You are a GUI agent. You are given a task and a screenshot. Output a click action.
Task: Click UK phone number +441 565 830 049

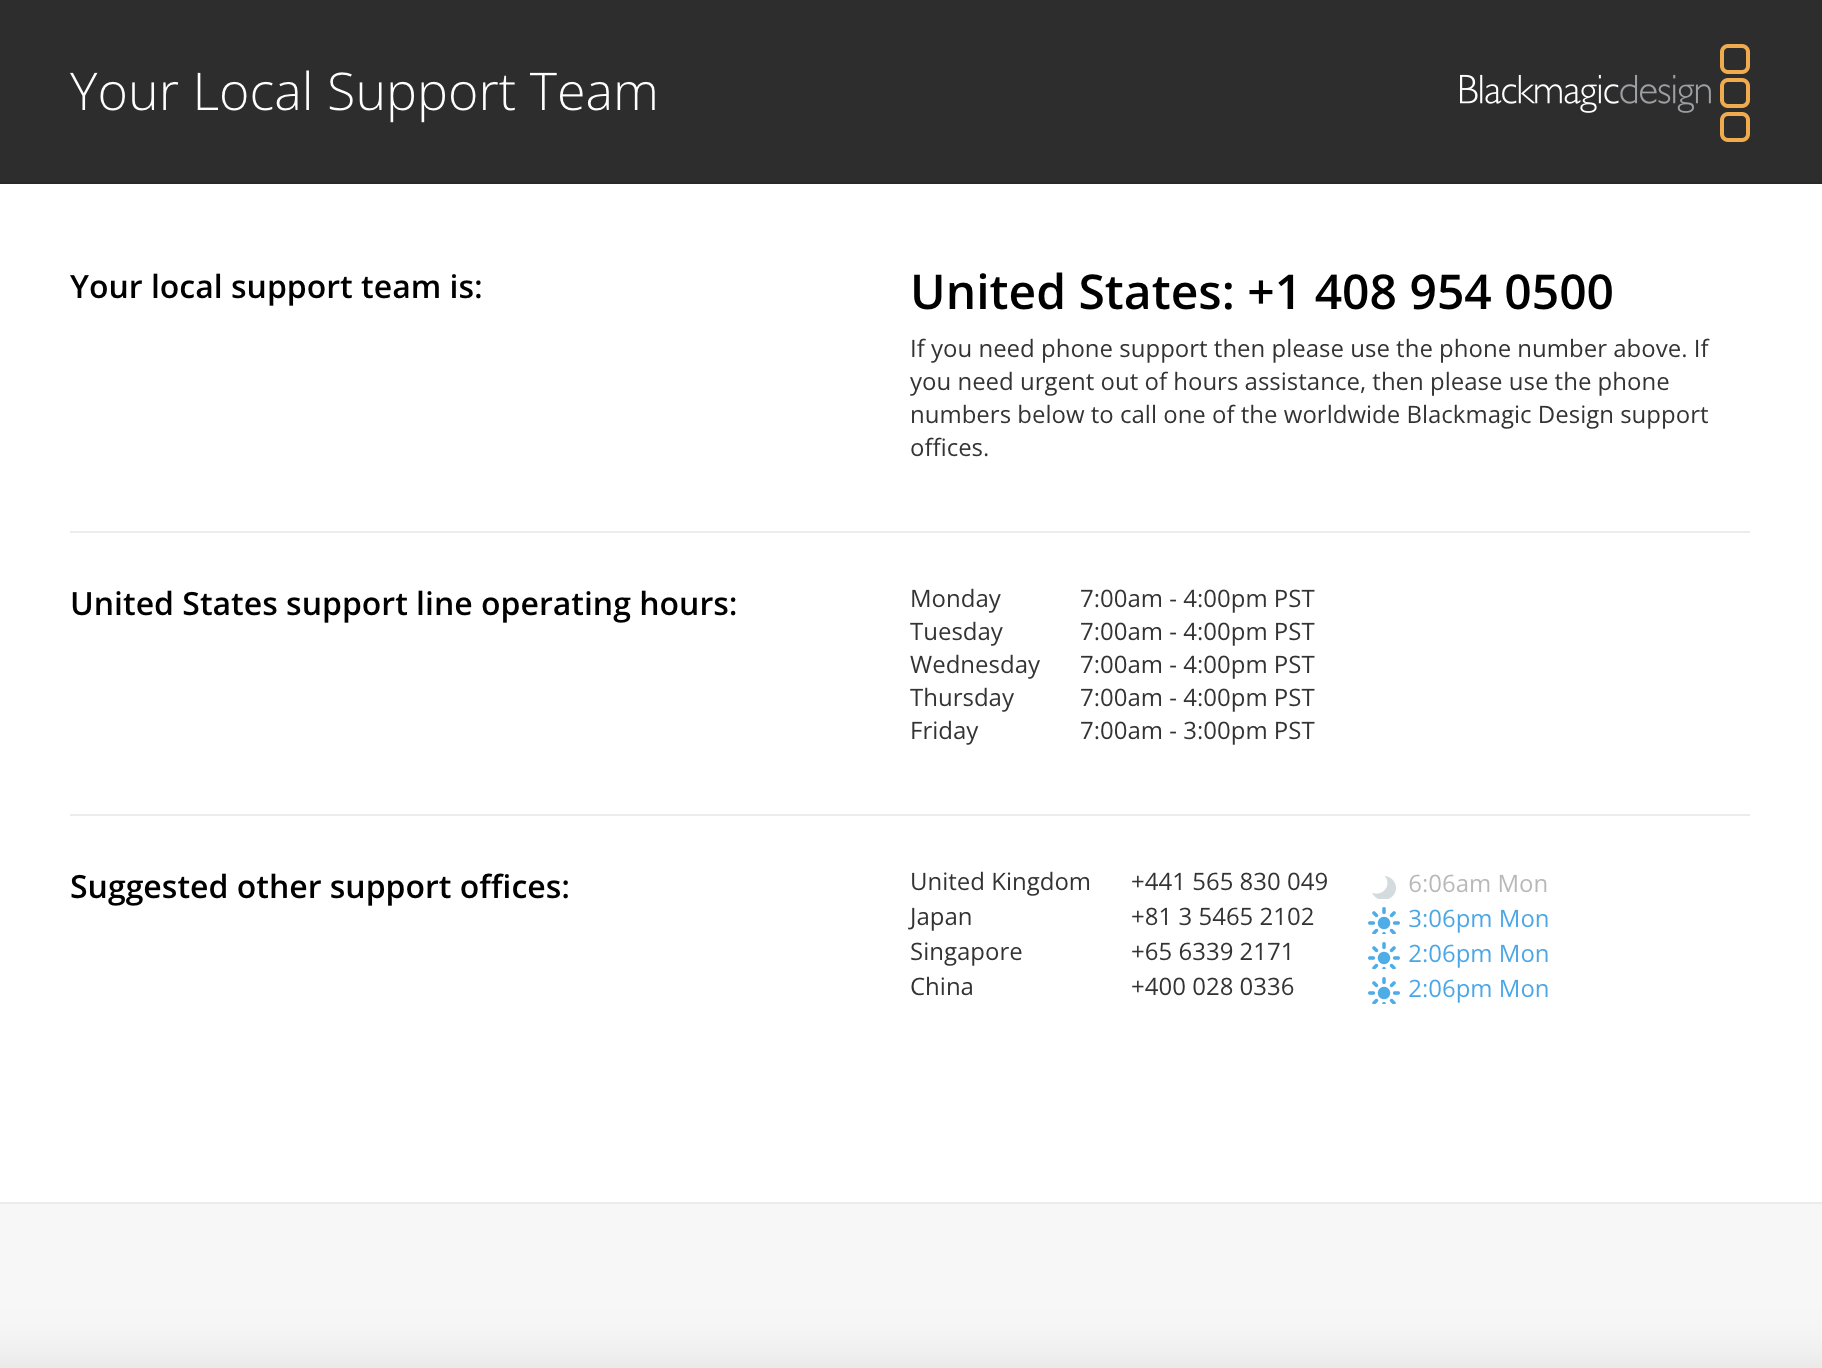(1229, 882)
